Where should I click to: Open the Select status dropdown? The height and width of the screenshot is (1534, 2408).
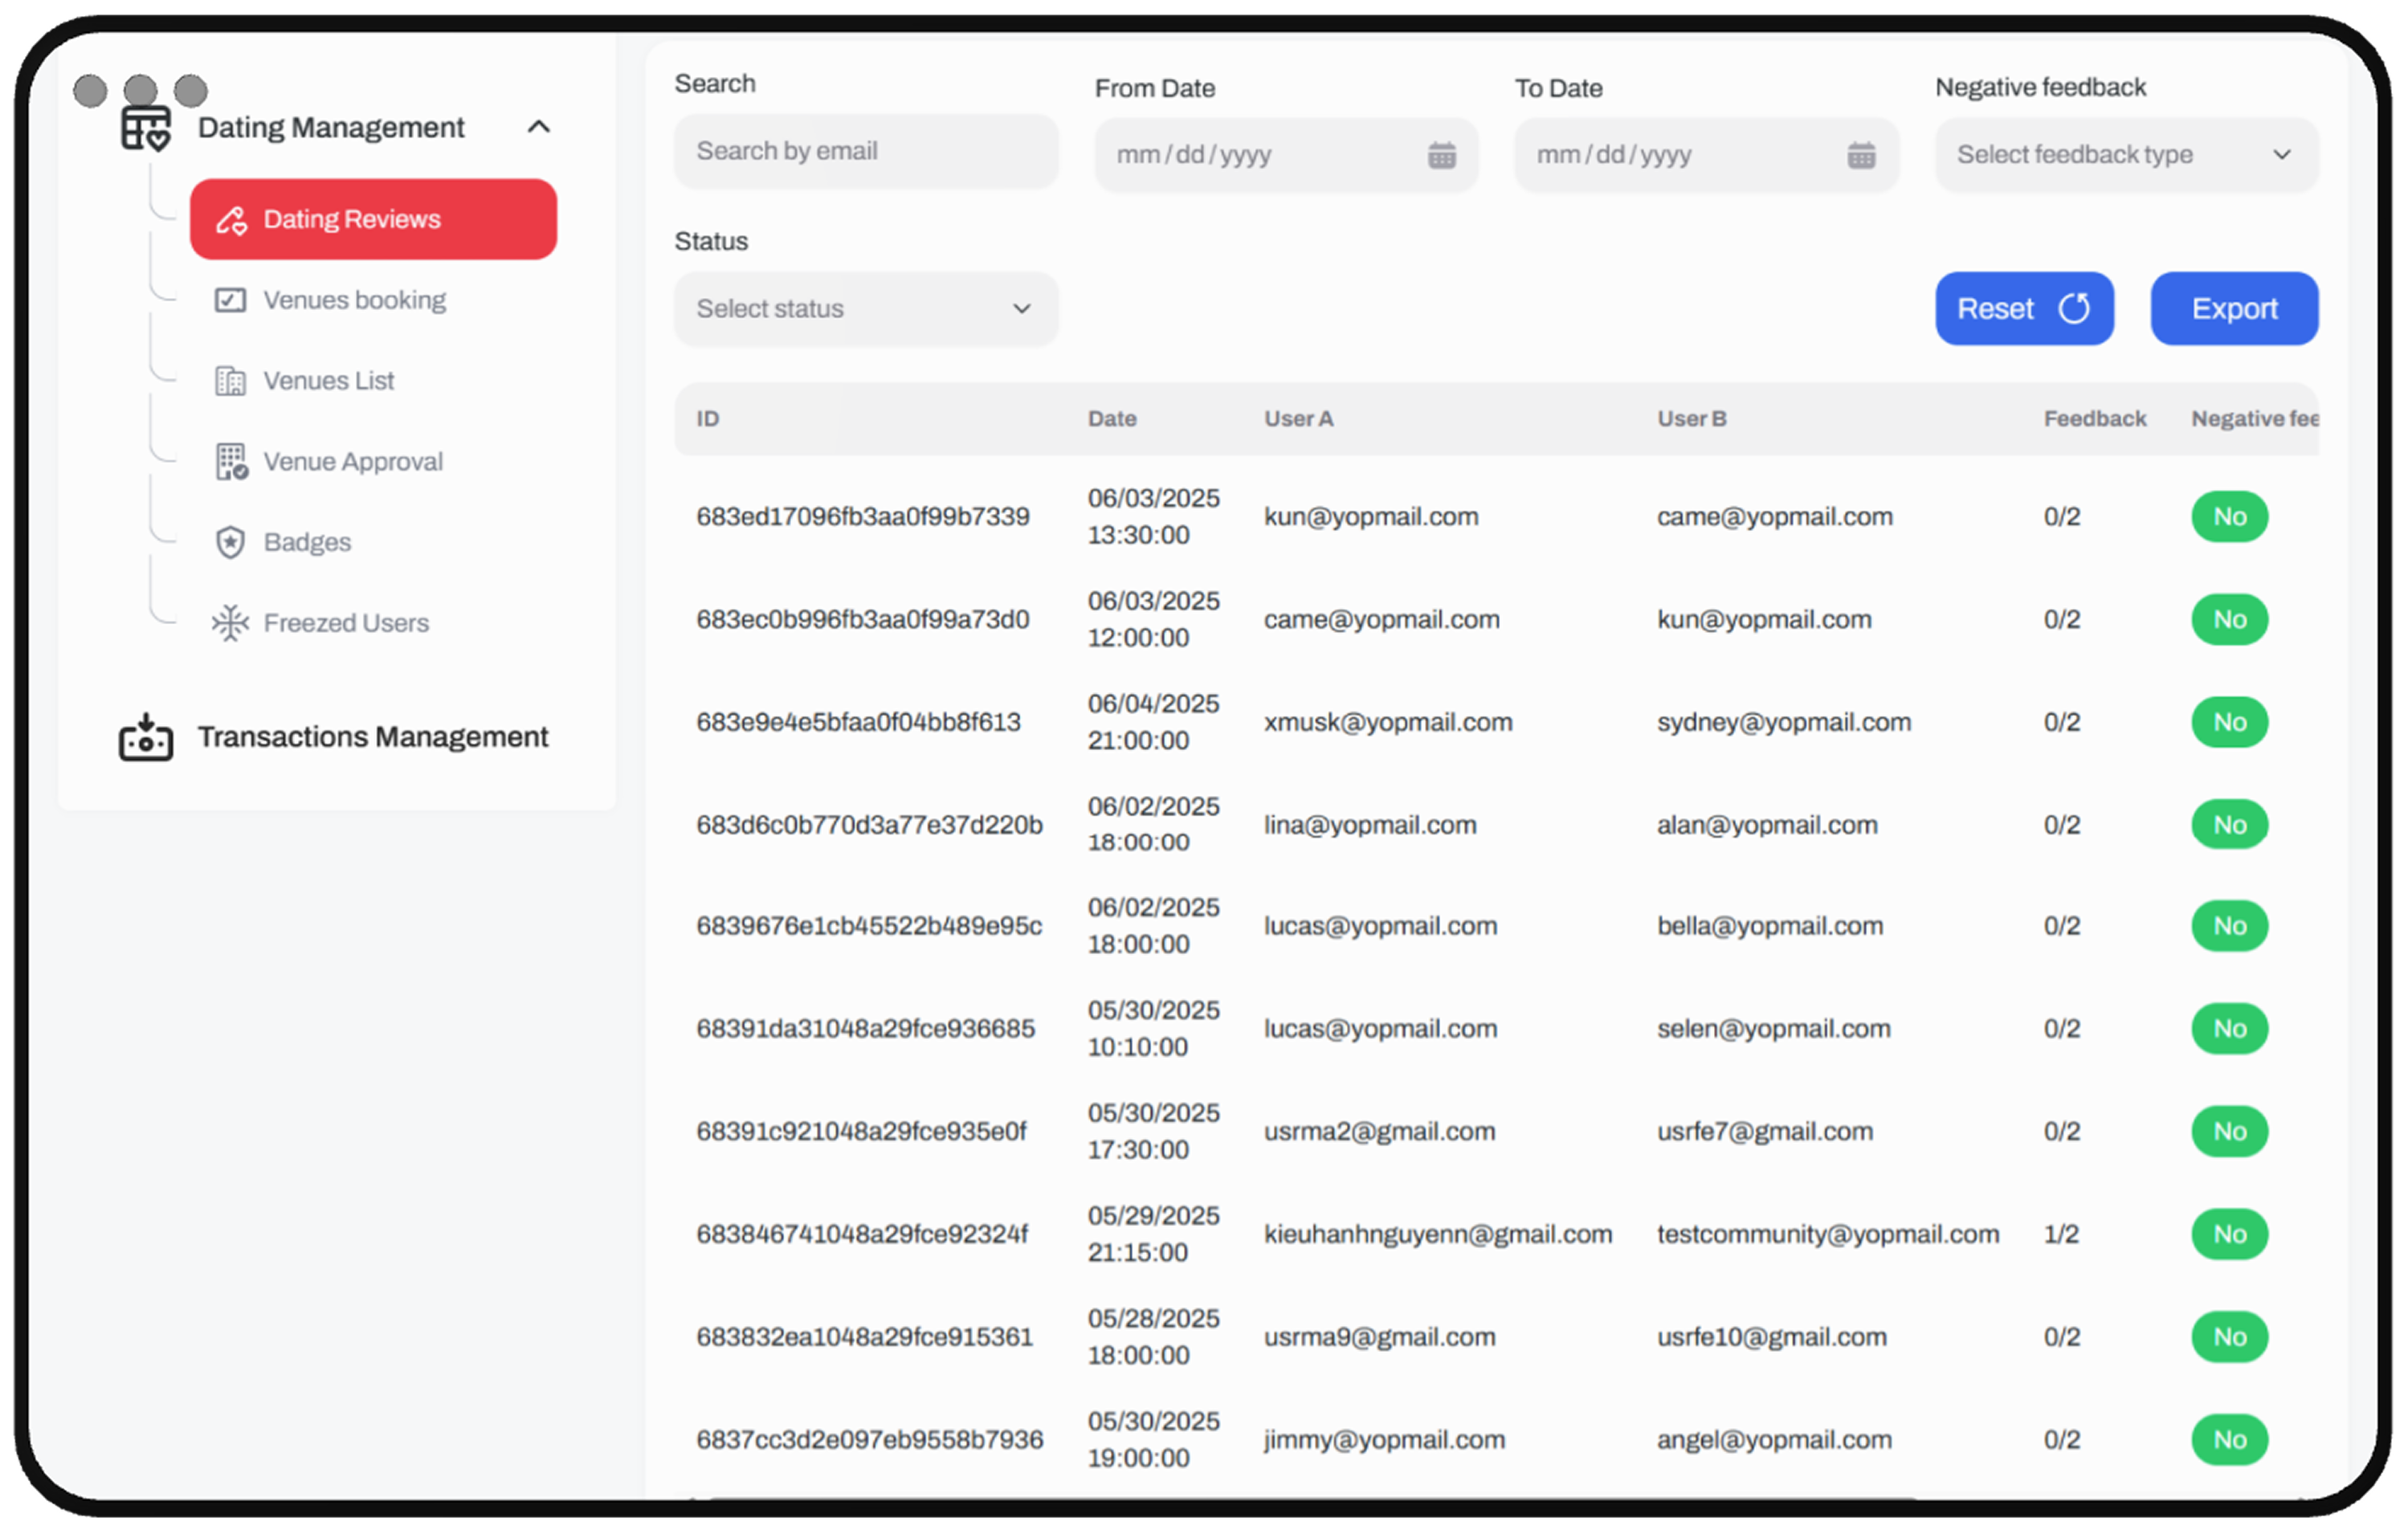tap(865, 309)
